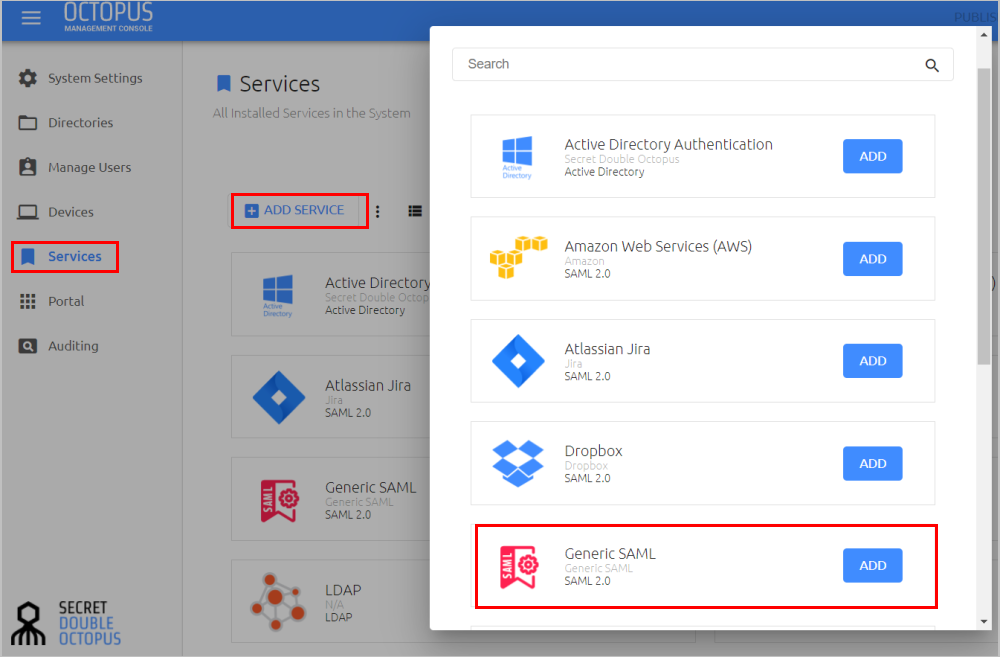This screenshot has height=657, width=1000.
Task: Click dialog scrollbar down arrow
Action: point(984,621)
